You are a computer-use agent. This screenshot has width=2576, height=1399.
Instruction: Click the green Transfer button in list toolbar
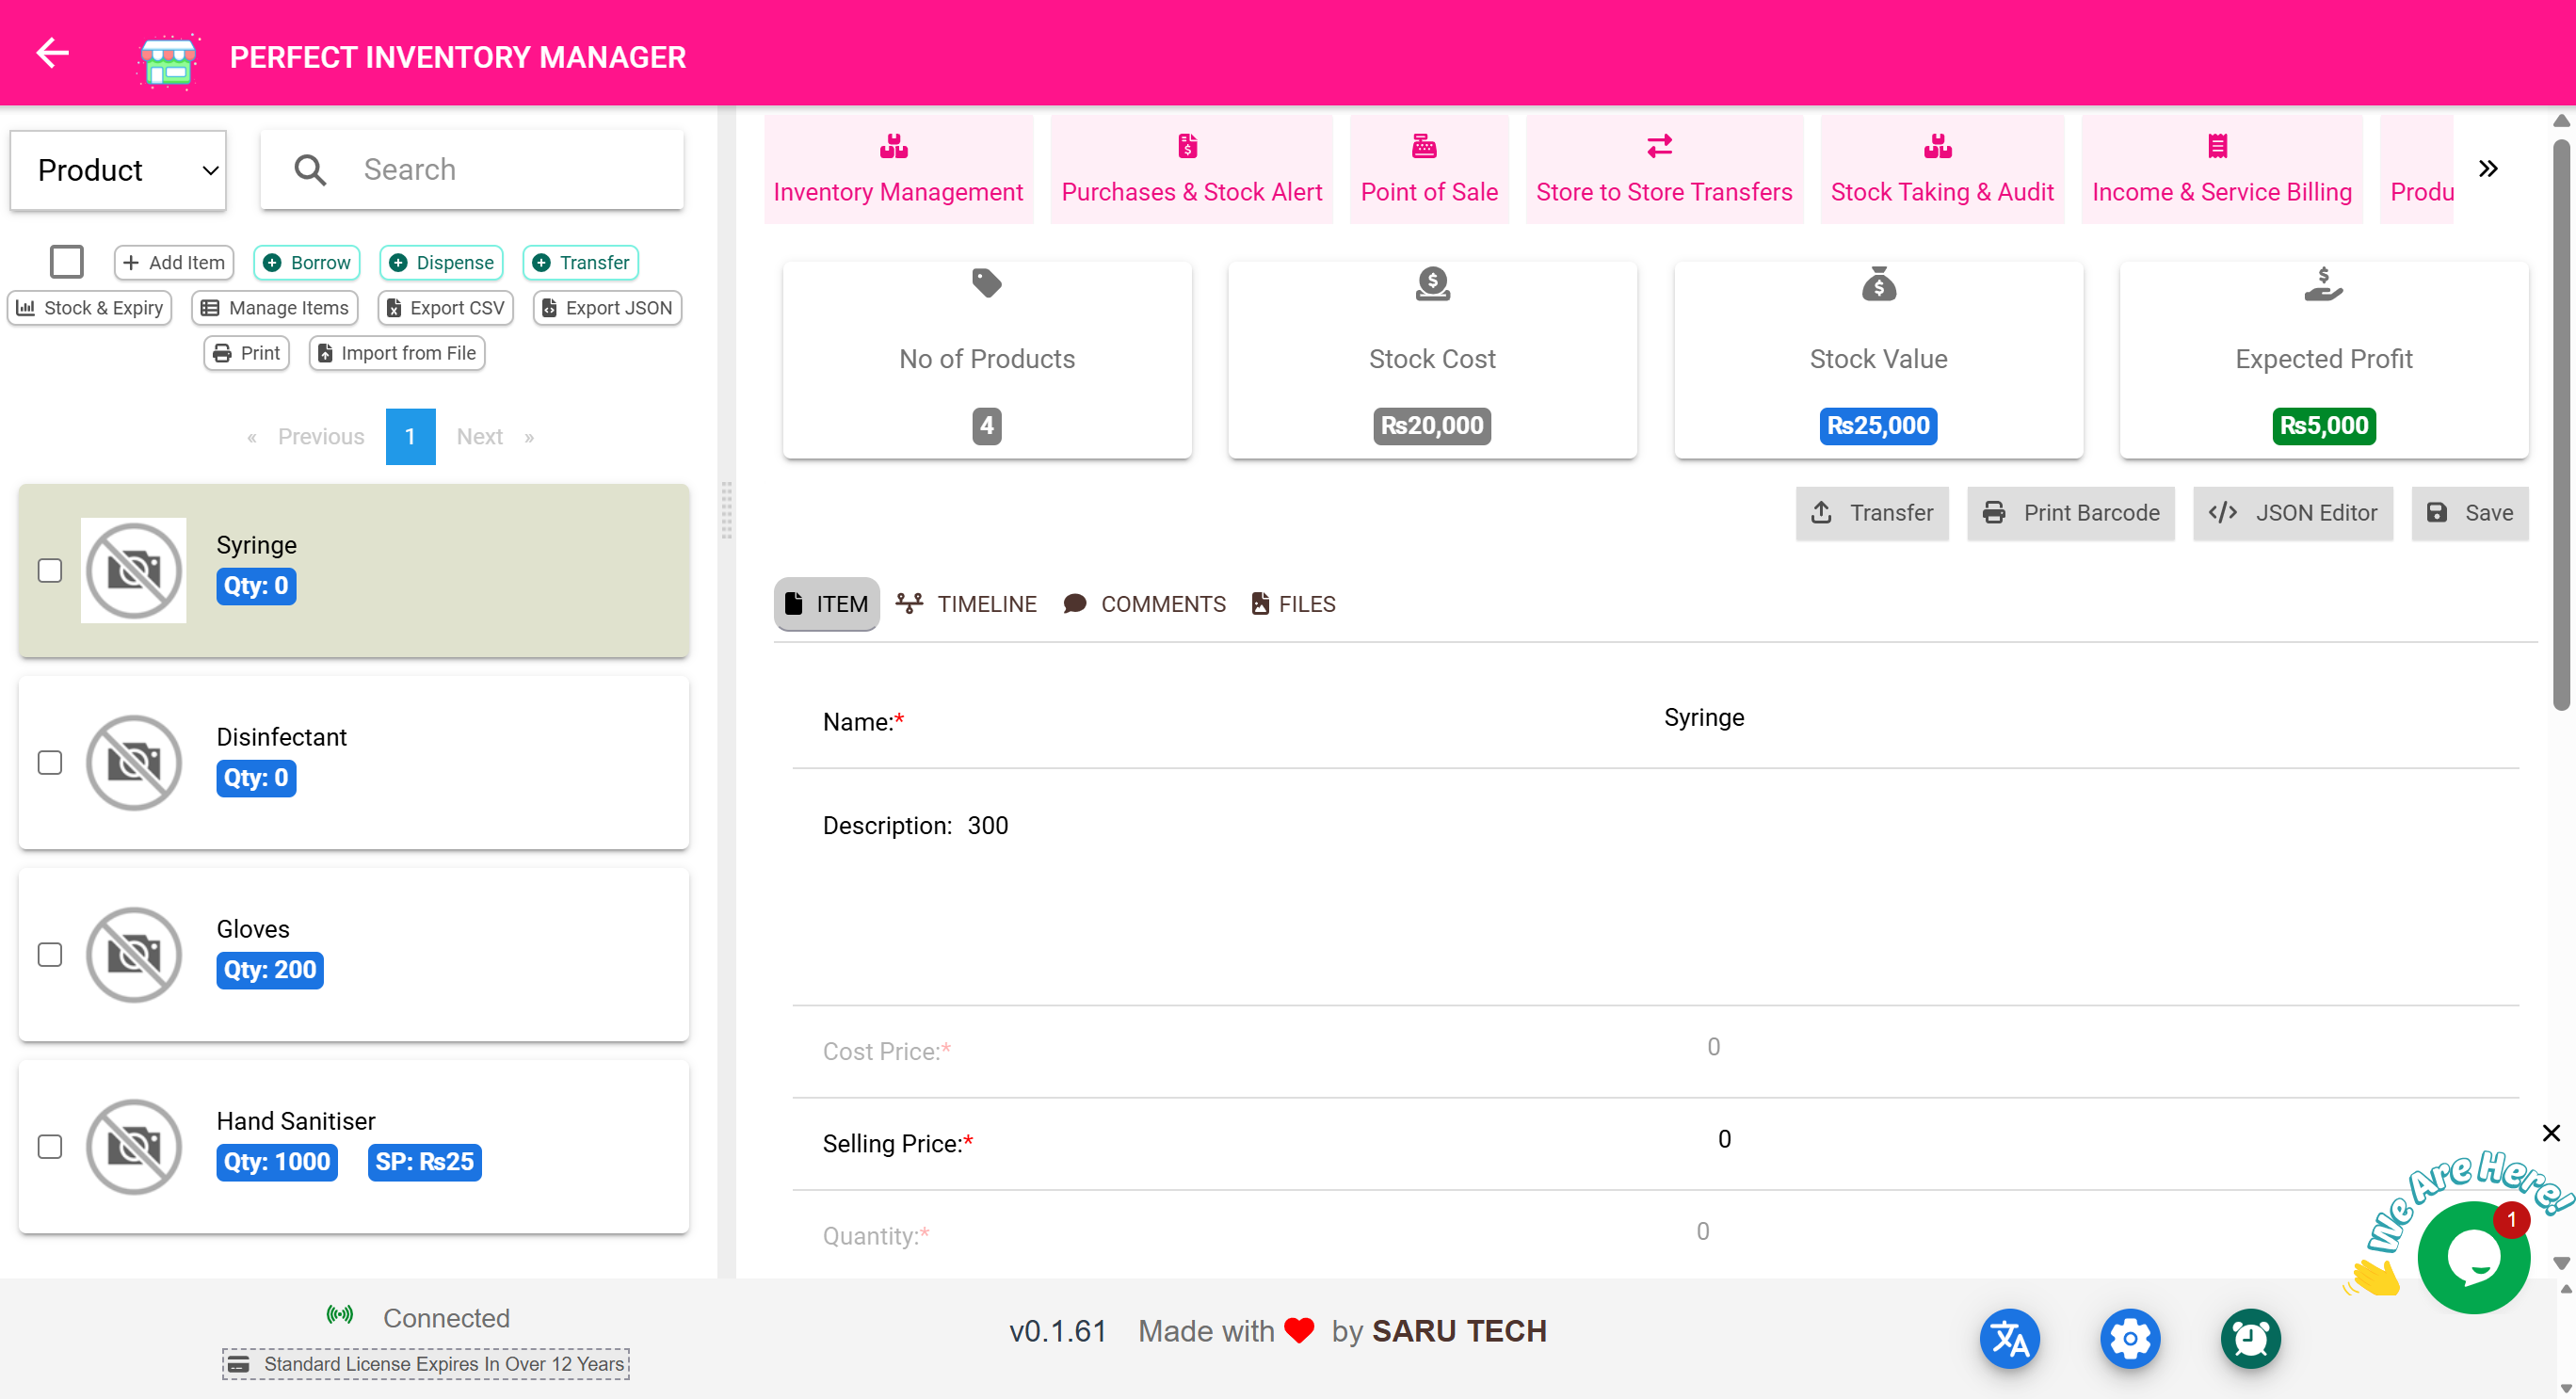pyautogui.click(x=581, y=262)
